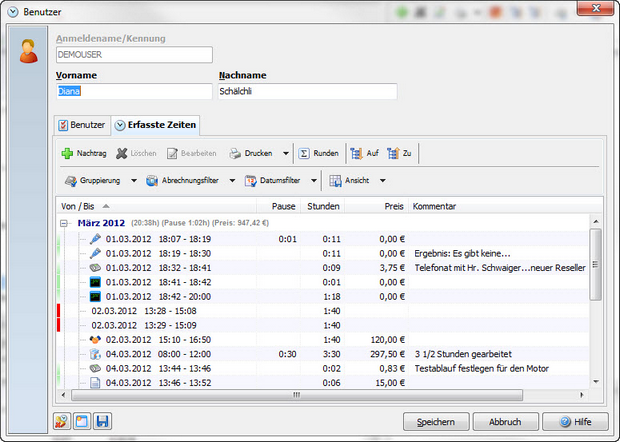This screenshot has height=442, width=620.
Task: Click the Runden sigma icon
Action: (x=304, y=153)
